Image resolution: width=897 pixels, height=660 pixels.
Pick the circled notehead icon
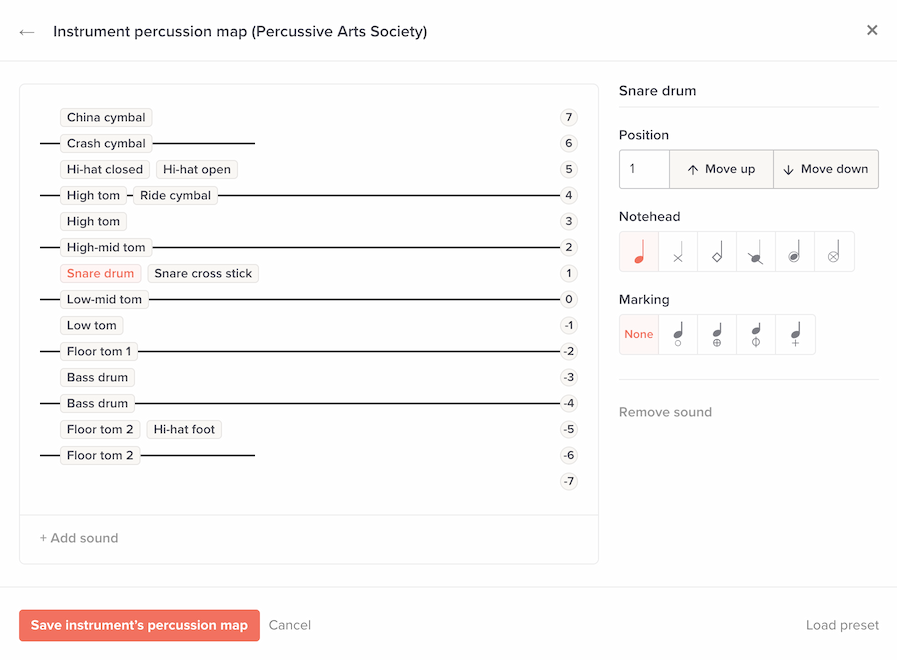795,251
